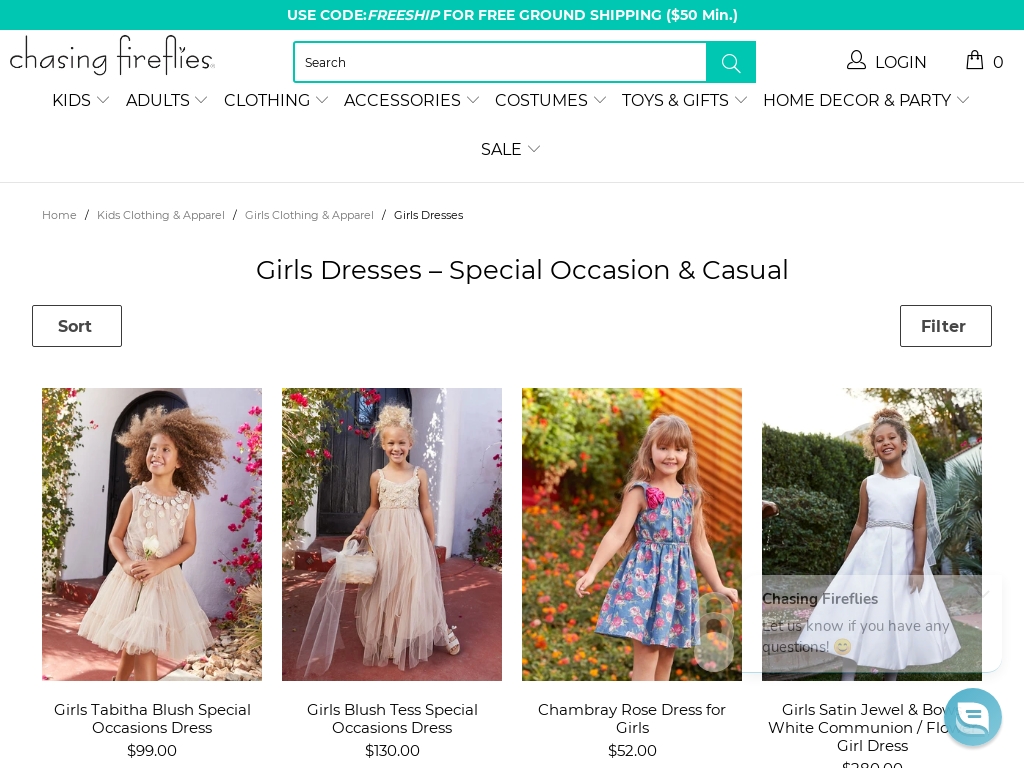Open the Chambray Rose Dress thumbnail
Viewport: 1024px width, 768px height.
tap(632, 534)
